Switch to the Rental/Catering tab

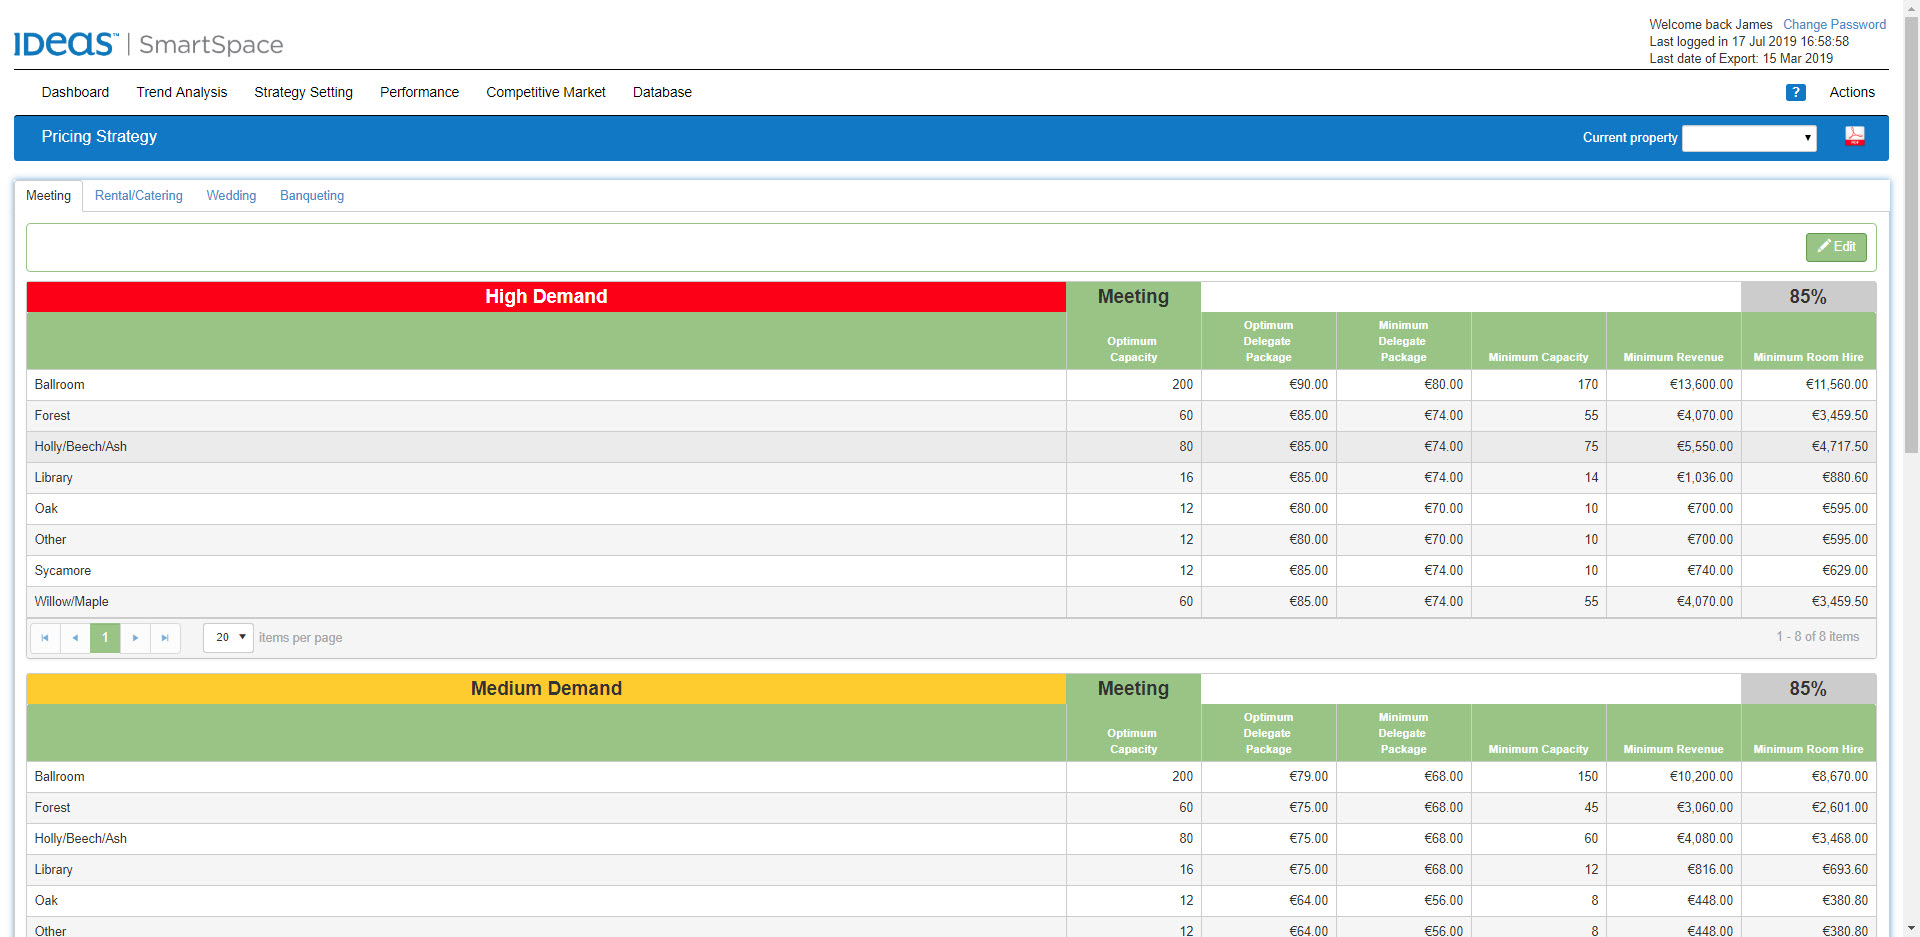click(139, 196)
